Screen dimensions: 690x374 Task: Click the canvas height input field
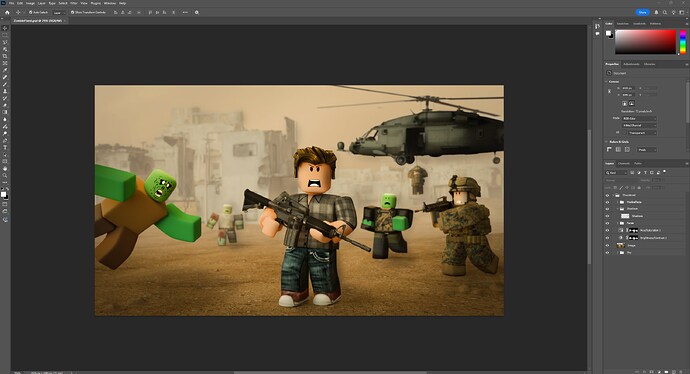coord(628,95)
